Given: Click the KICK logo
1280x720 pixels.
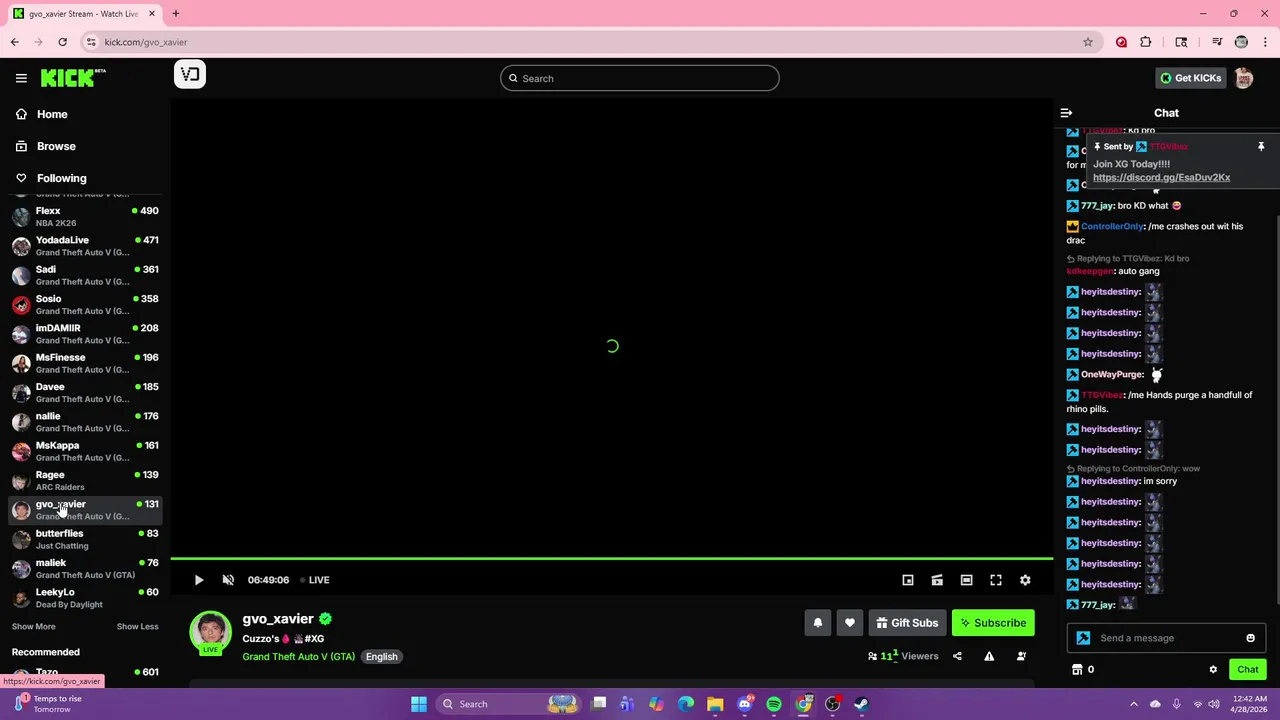Looking at the screenshot, I should [x=73, y=78].
